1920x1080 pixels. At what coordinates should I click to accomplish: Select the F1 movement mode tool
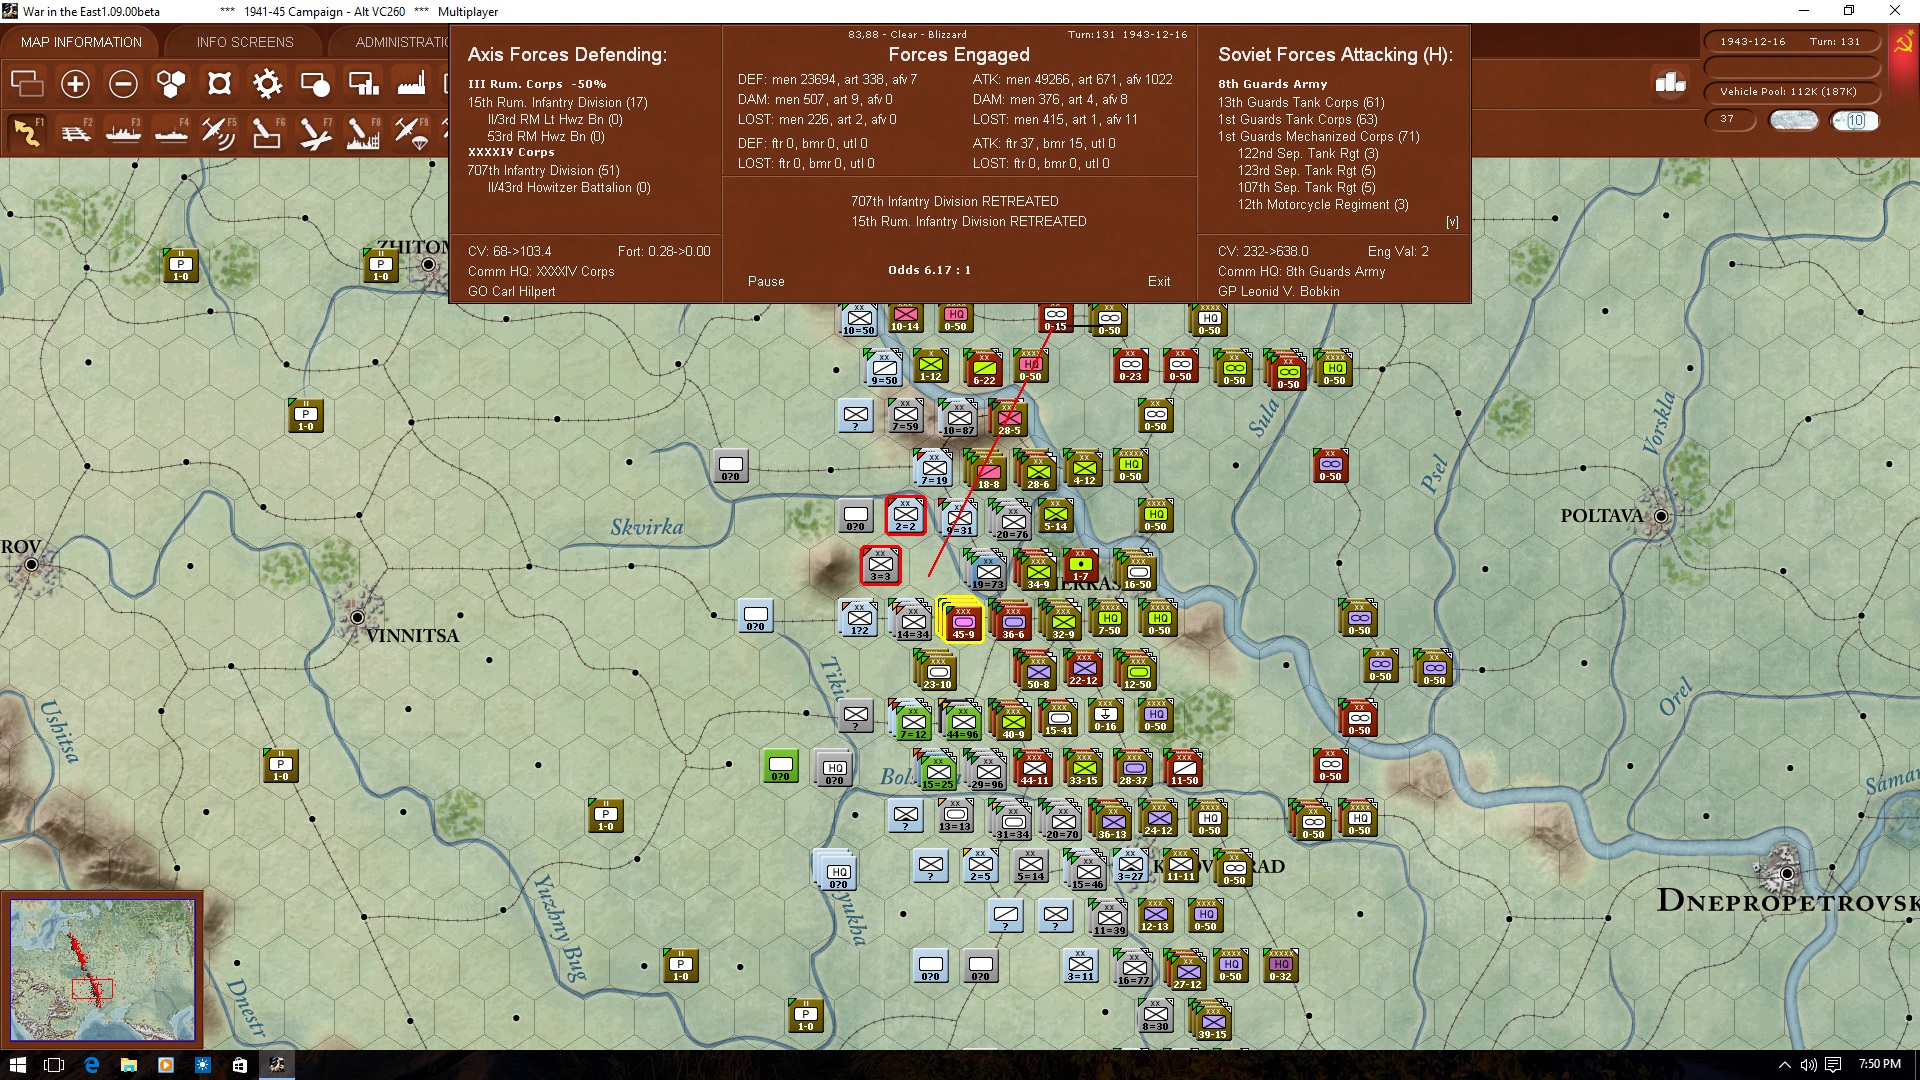pyautogui.click(x=27, y=131)
